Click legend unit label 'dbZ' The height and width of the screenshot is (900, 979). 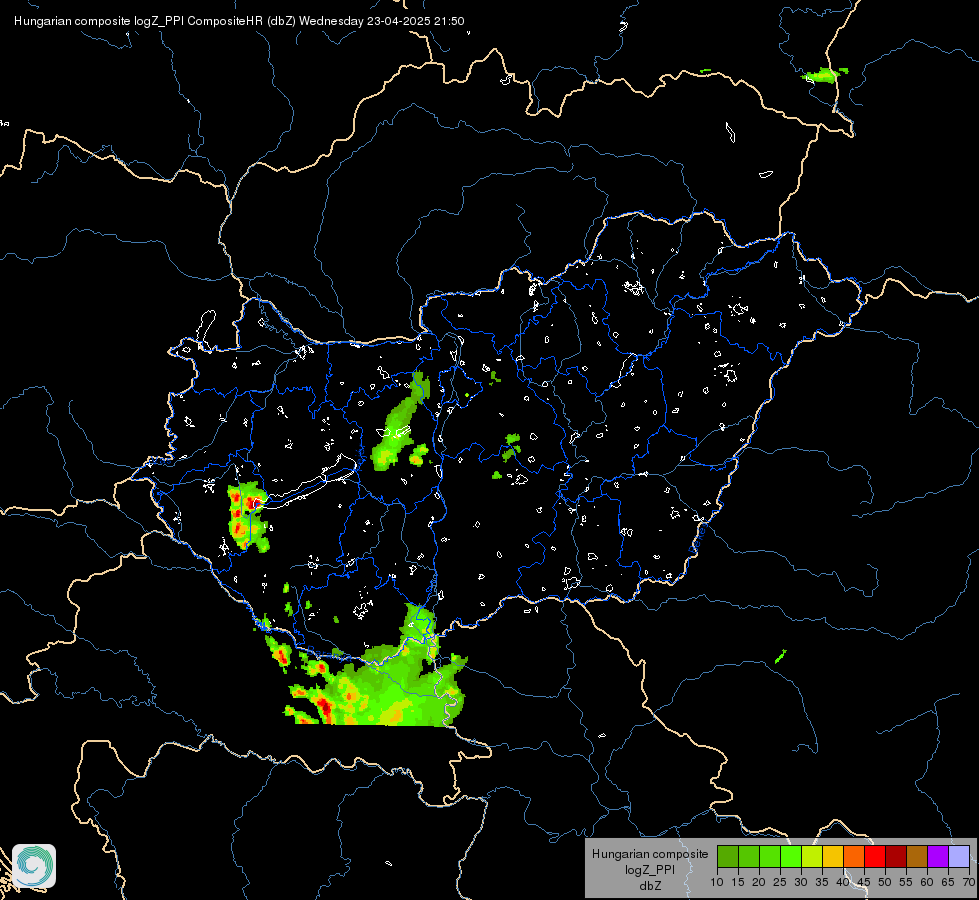650,886
